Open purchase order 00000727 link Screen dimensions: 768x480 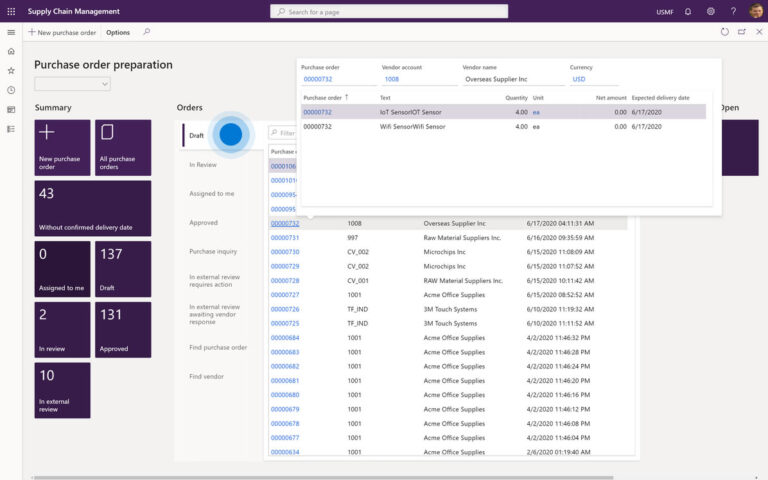click(x=285, y=295)
